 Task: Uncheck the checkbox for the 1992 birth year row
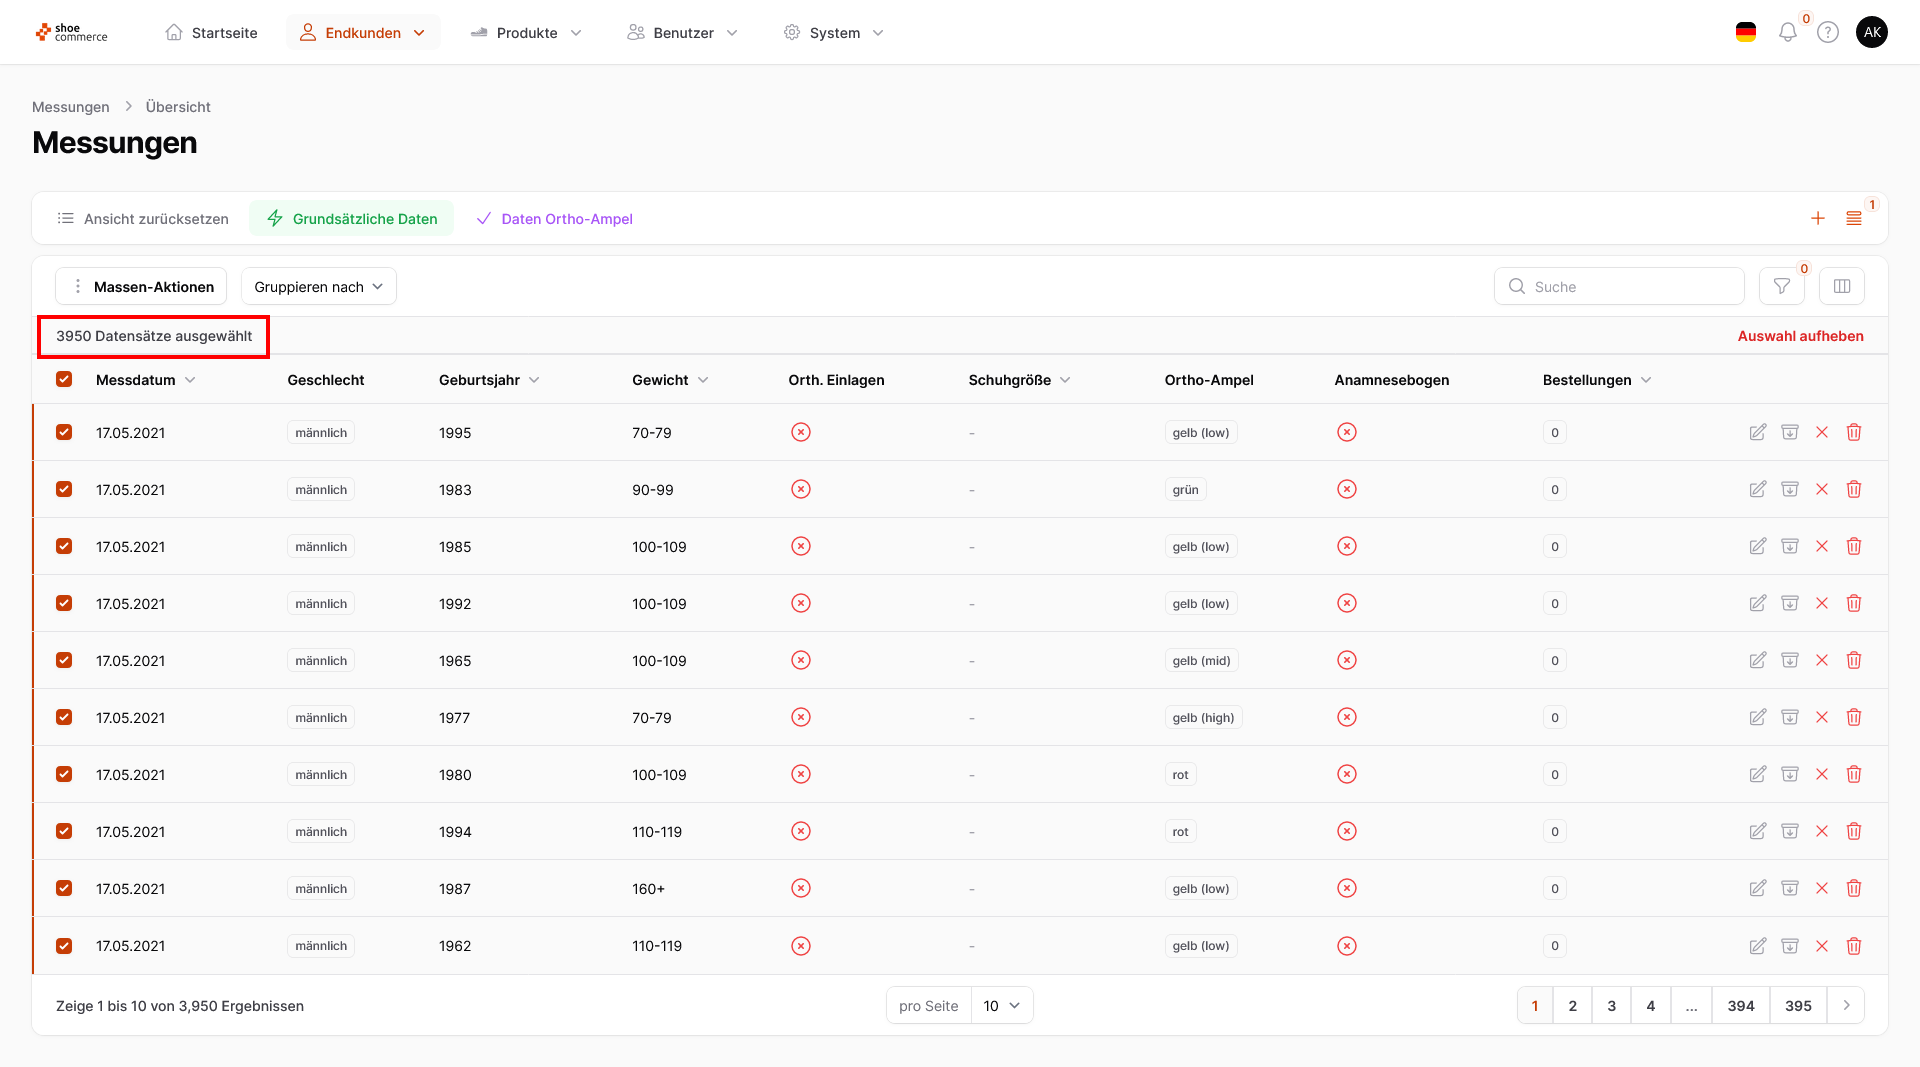pyautogui.click(x=64, y=604)
